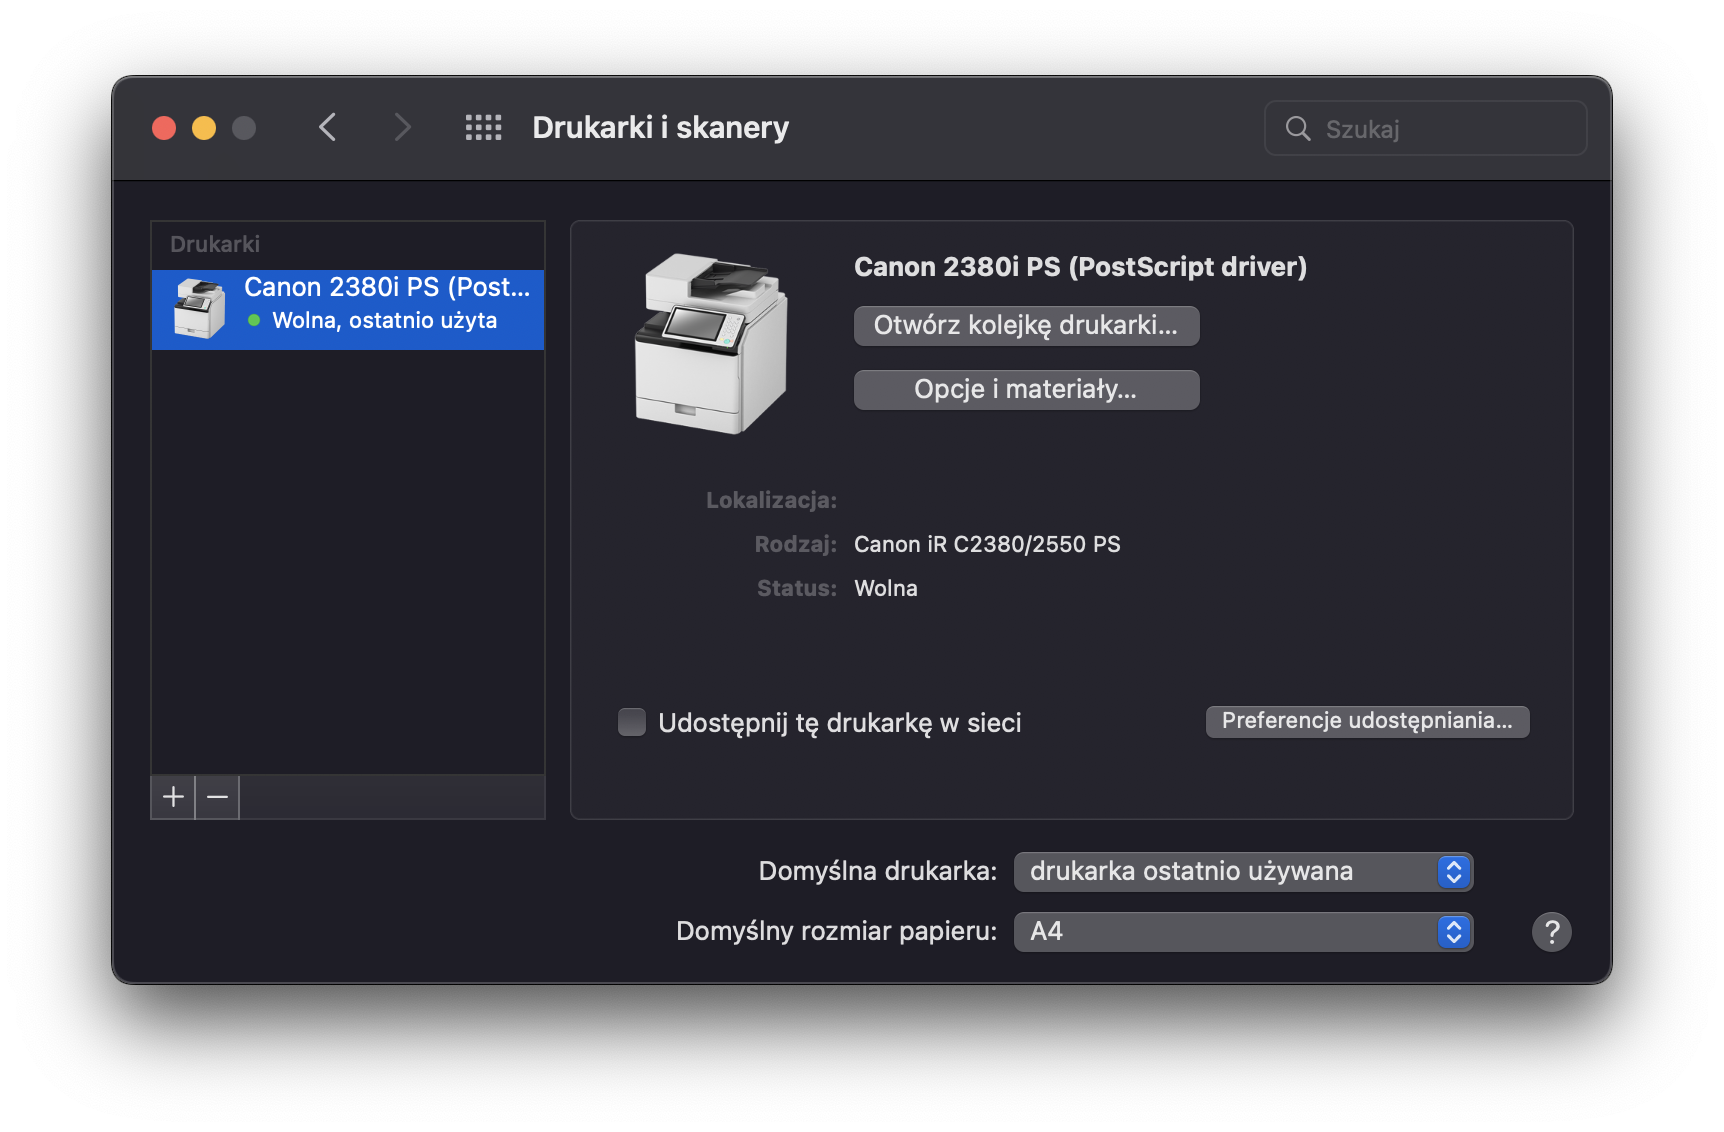Close the Drukarki i skanery window

click(164, 128)
